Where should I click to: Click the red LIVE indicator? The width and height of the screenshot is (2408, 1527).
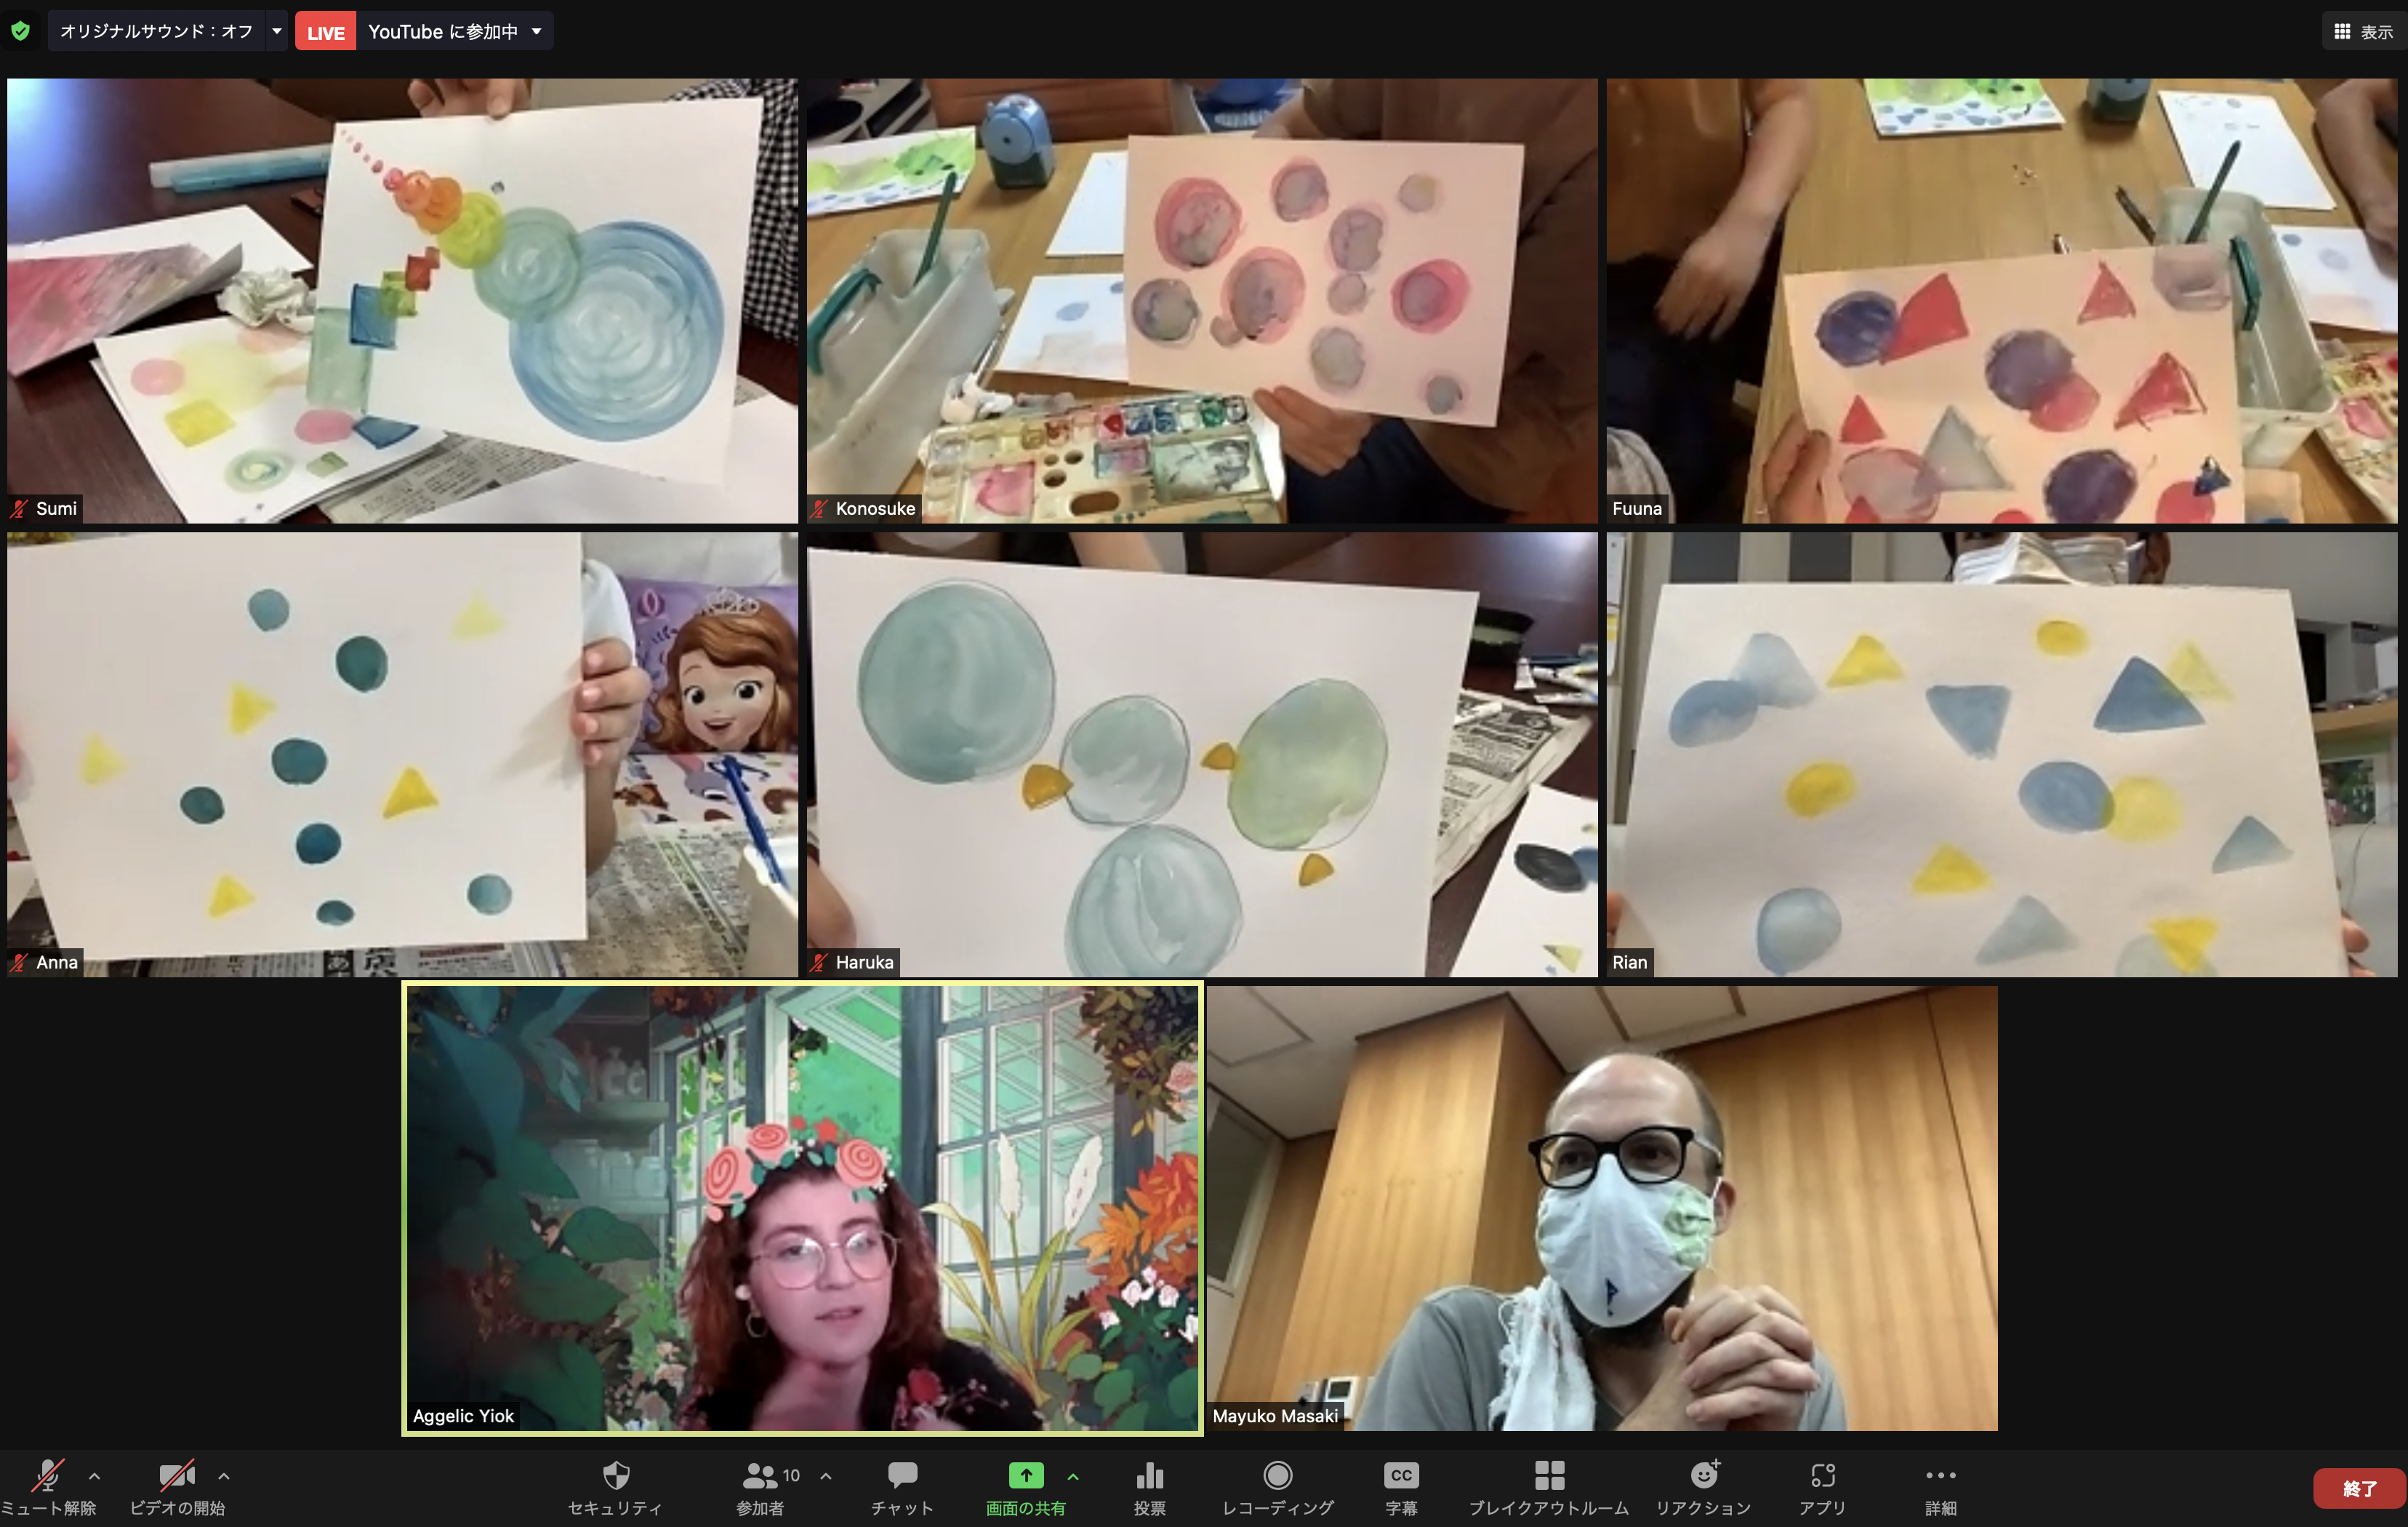pyautogui.click(x=325, y=32)
